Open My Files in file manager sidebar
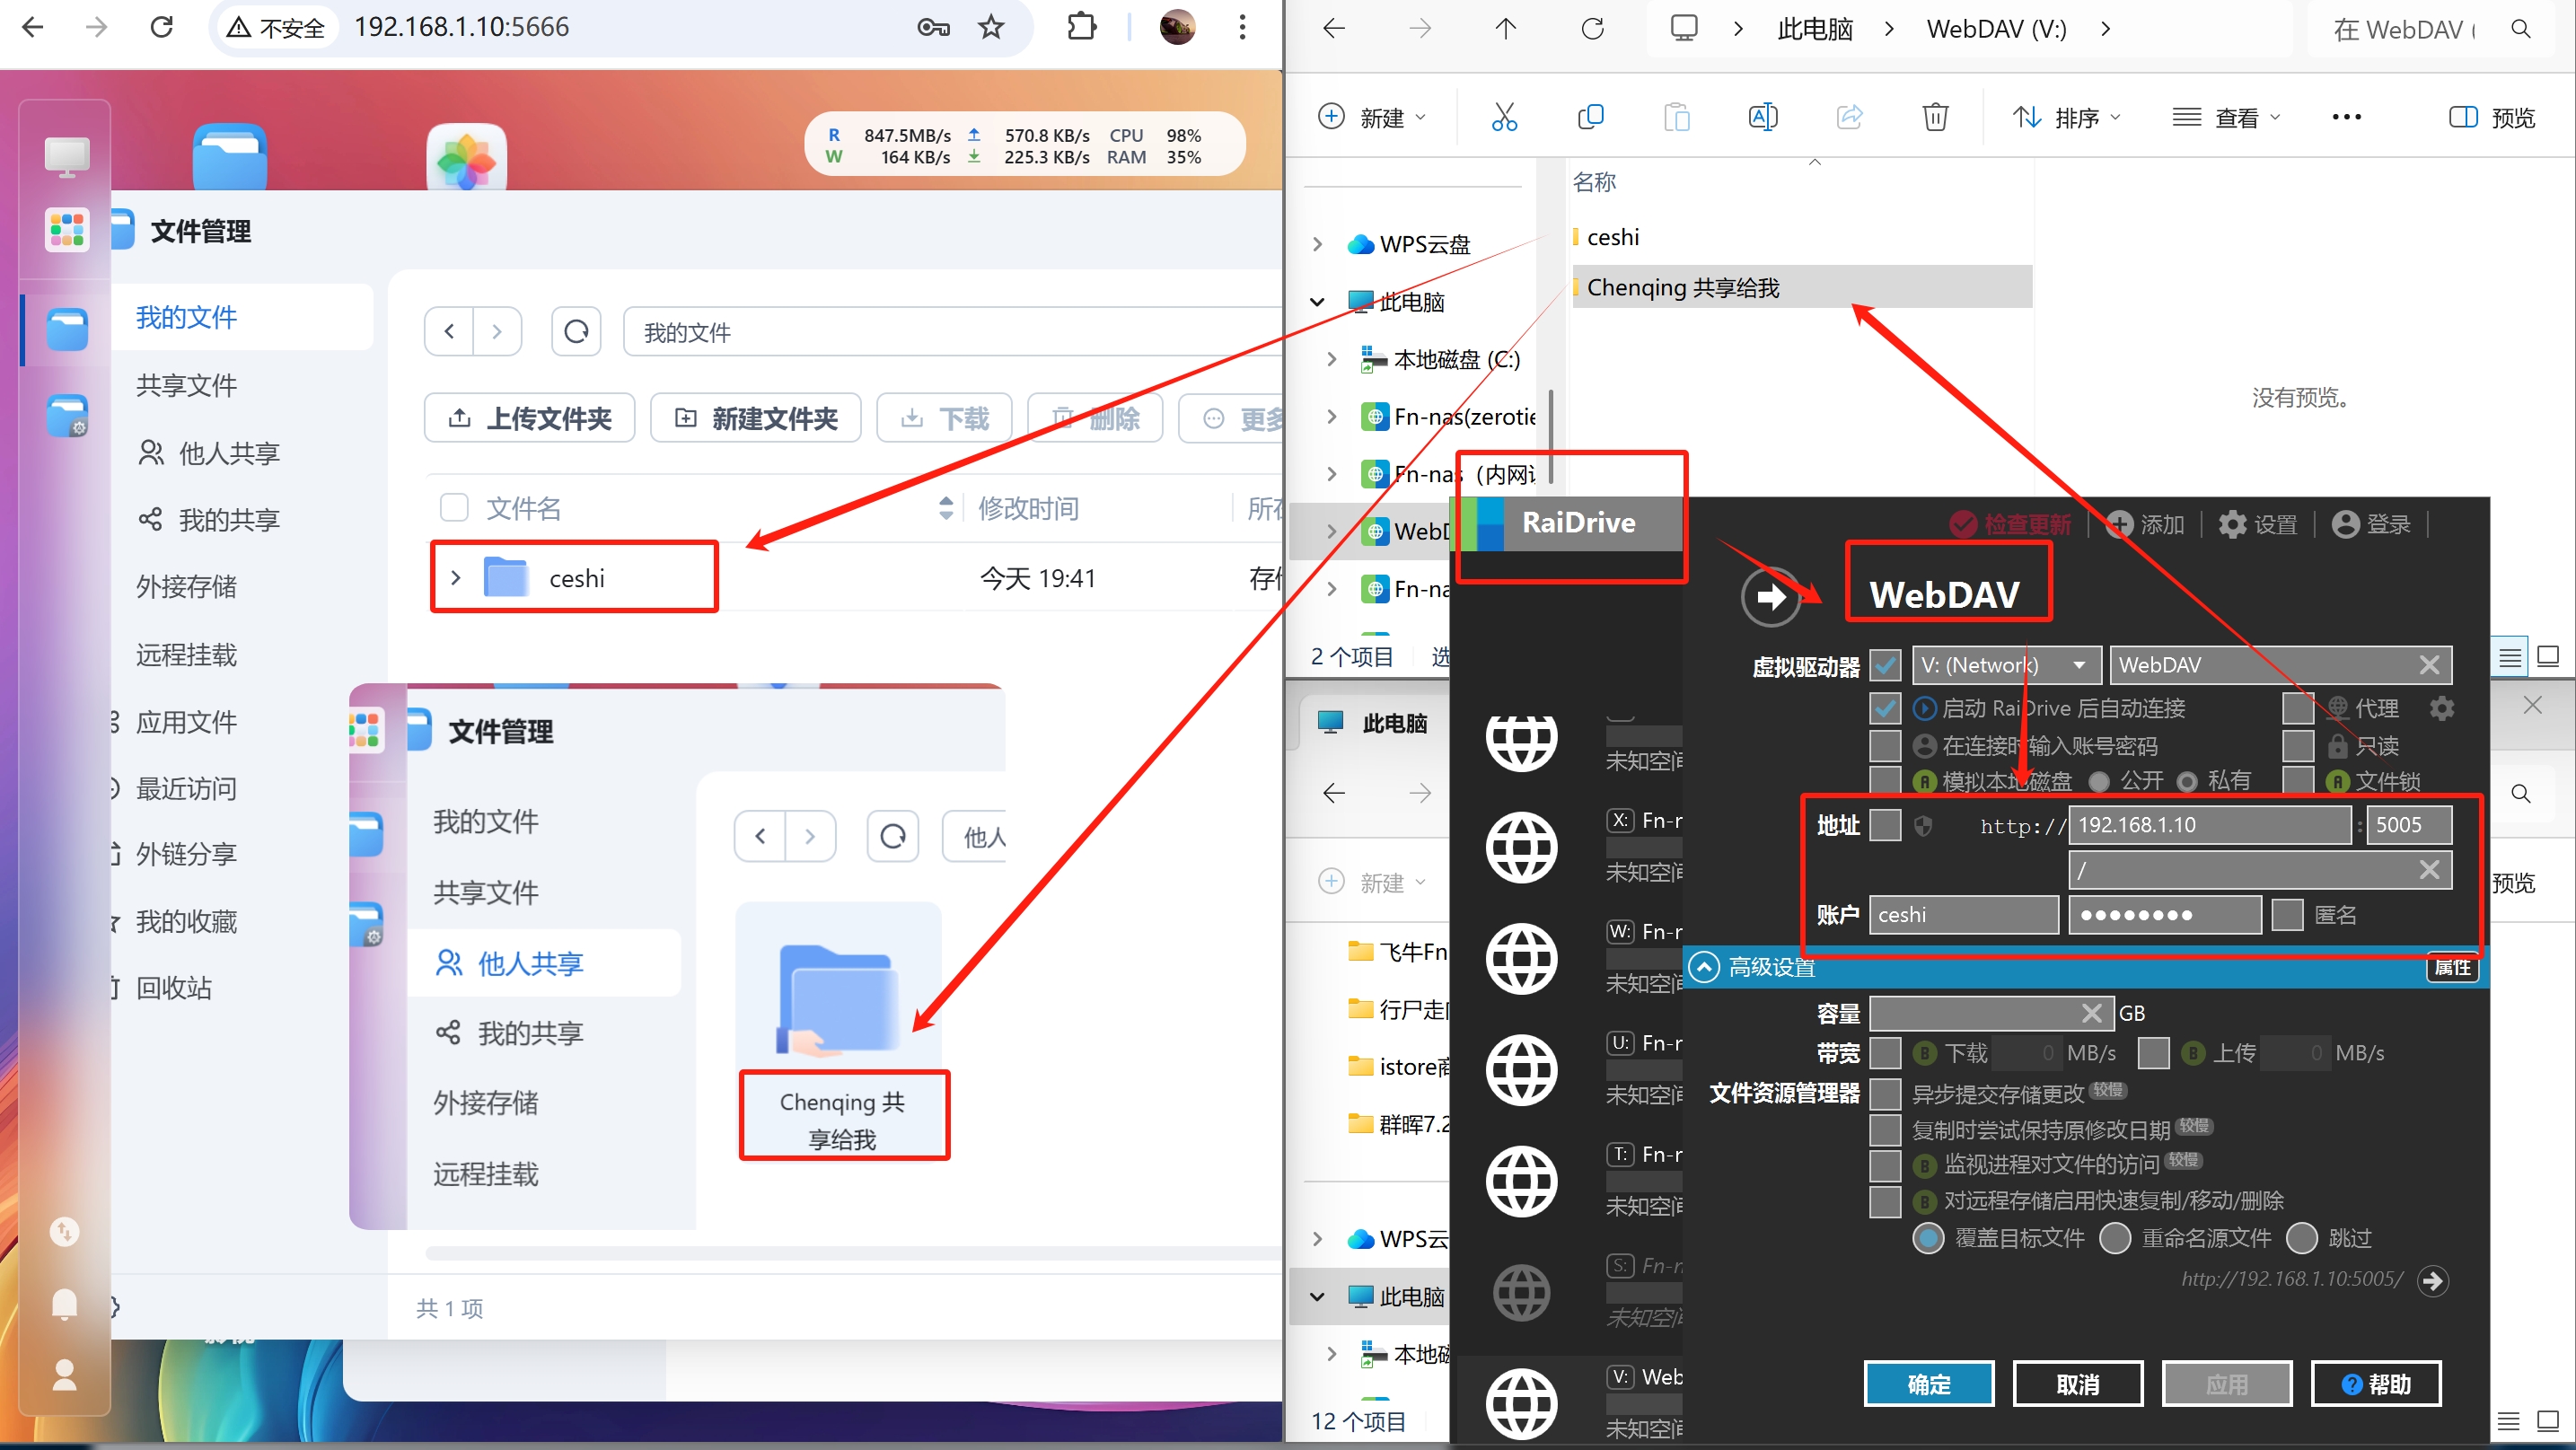The width and height of the screenshot is (2576, 1450). point(186,317)
